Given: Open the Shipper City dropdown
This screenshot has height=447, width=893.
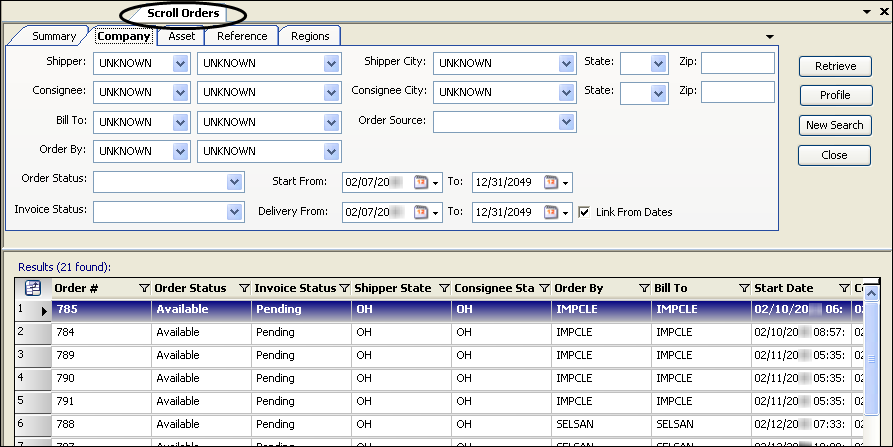Looking at the screenshot, I should 566,63.
